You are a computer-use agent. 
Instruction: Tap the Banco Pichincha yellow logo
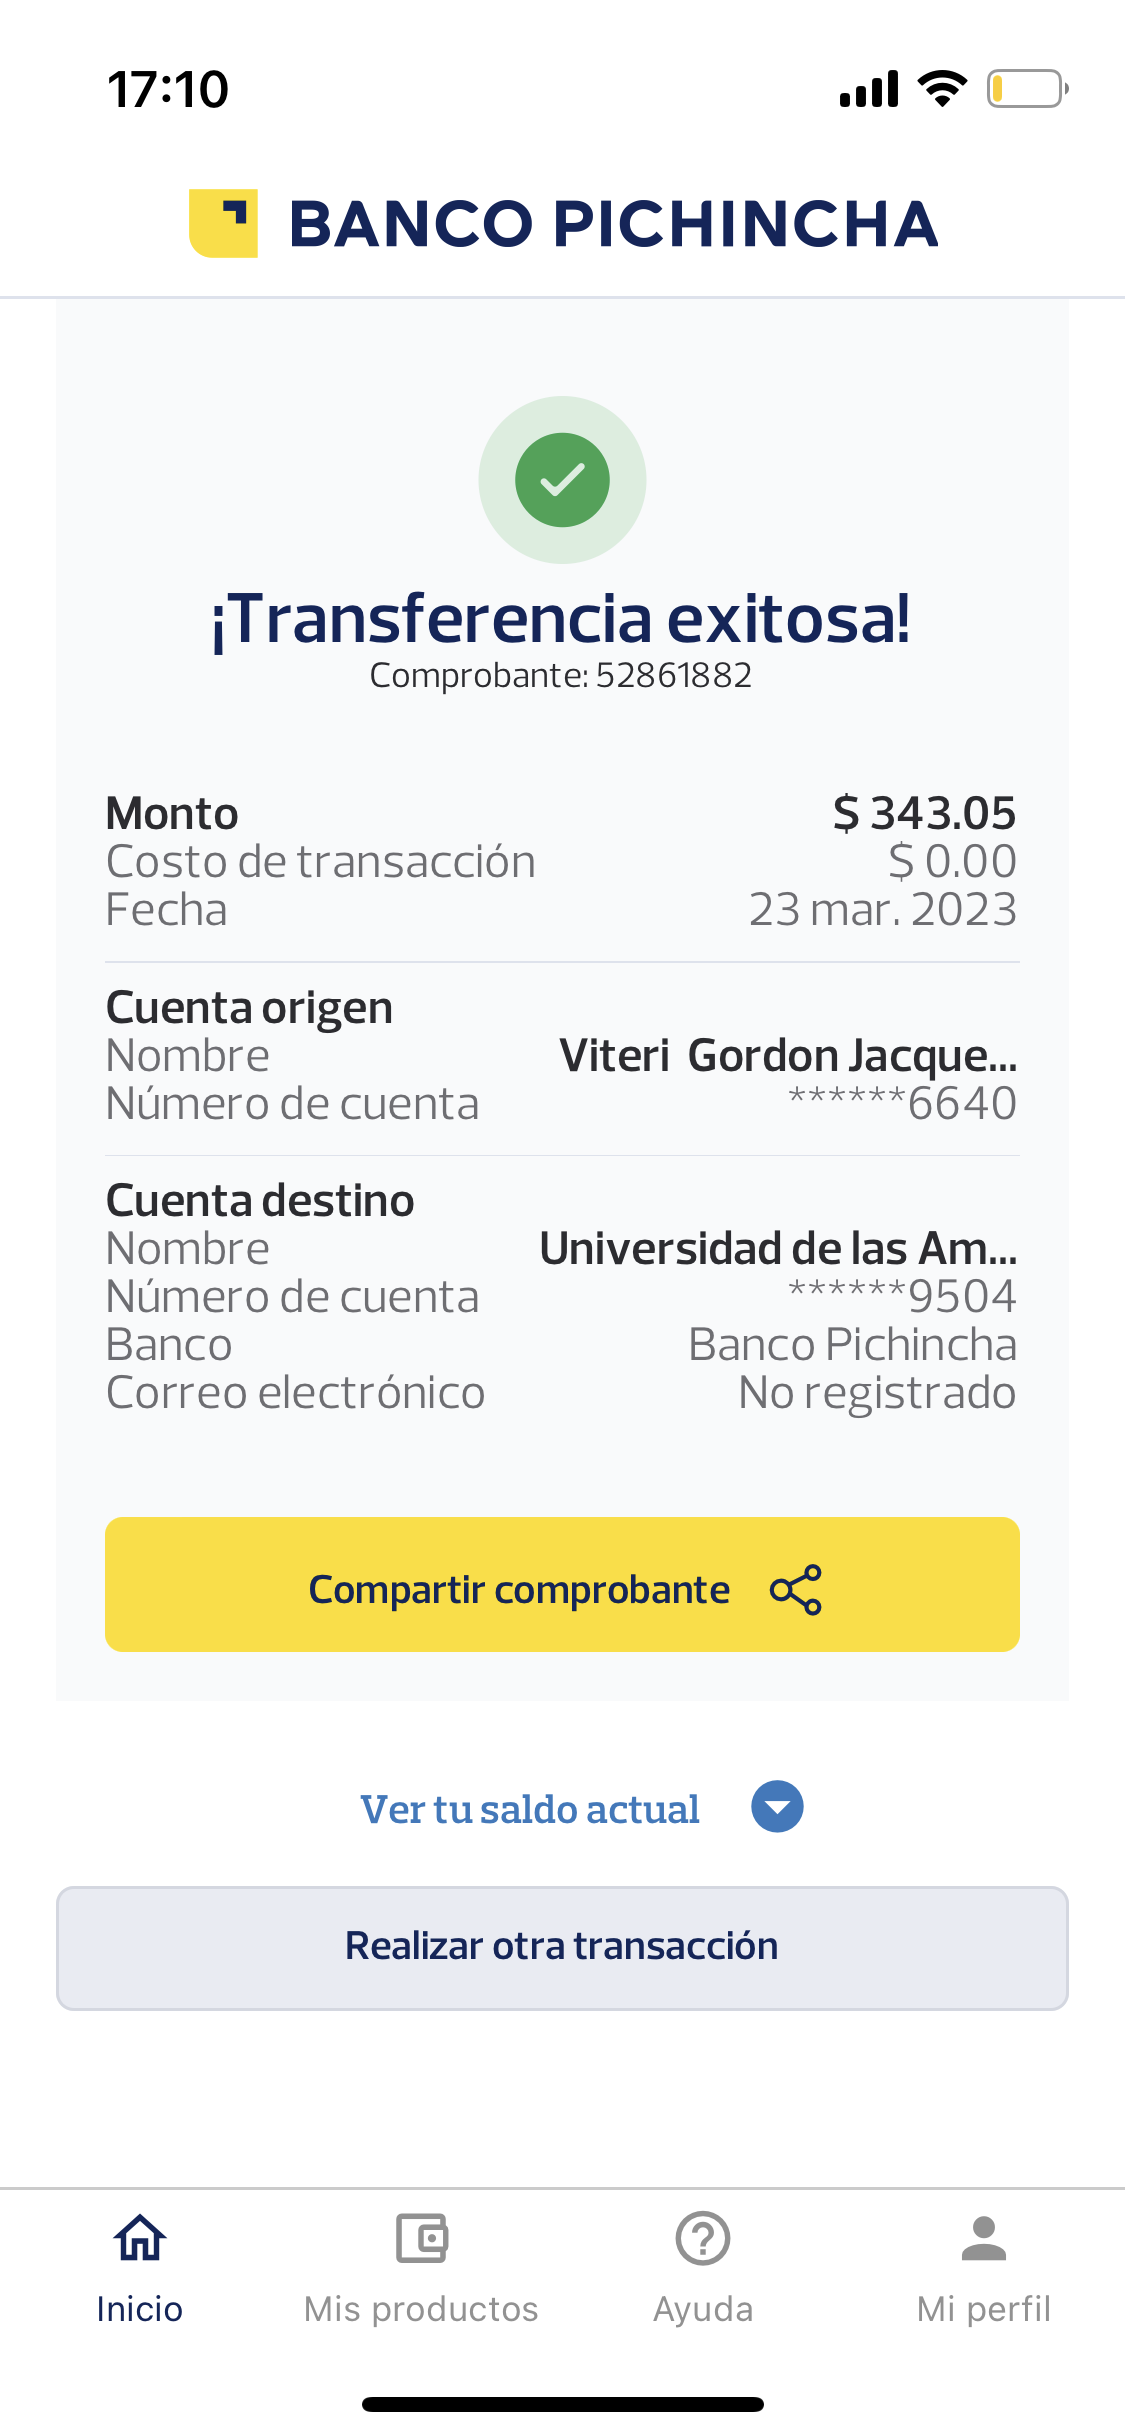point(223,223)
